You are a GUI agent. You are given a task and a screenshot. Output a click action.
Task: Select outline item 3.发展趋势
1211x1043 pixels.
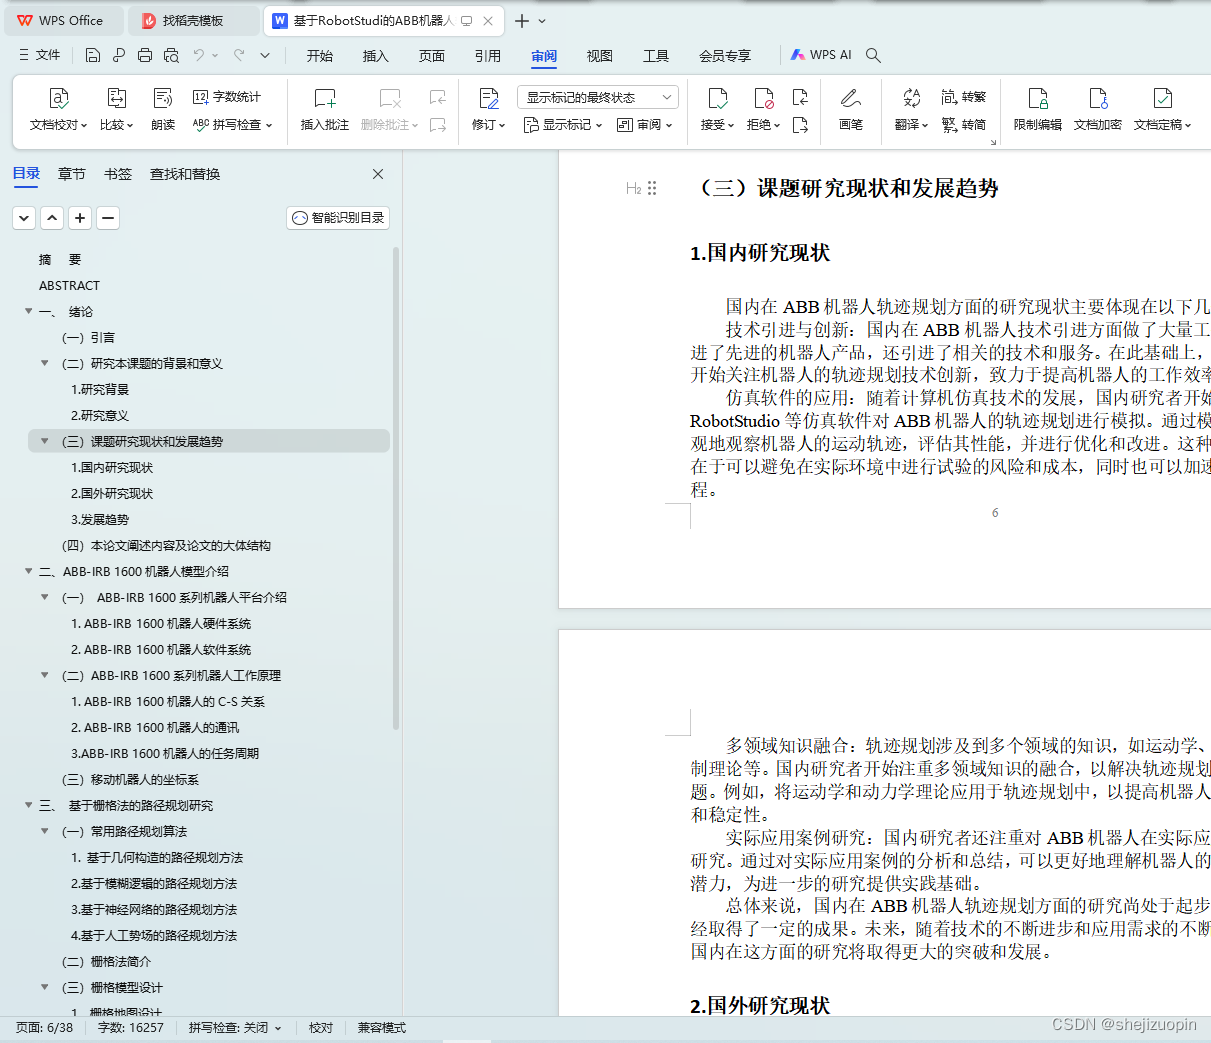click(x=100, y=519)
